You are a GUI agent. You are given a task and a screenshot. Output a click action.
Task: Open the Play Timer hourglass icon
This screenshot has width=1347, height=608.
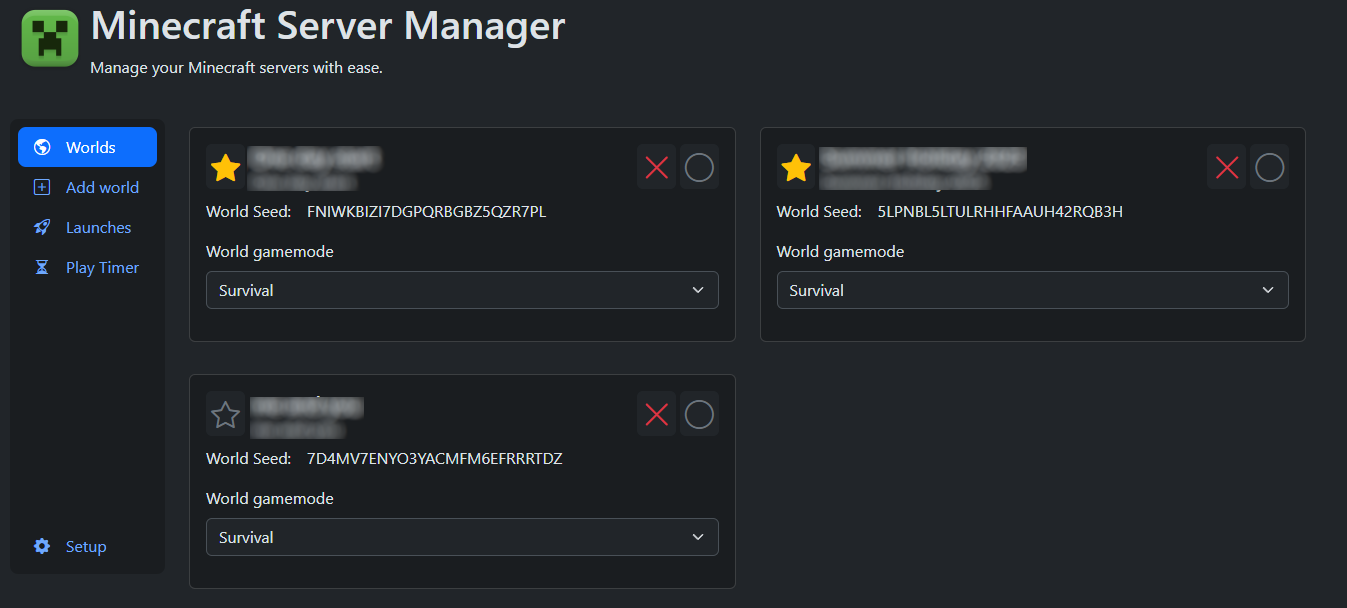click(x=40, y=267)
